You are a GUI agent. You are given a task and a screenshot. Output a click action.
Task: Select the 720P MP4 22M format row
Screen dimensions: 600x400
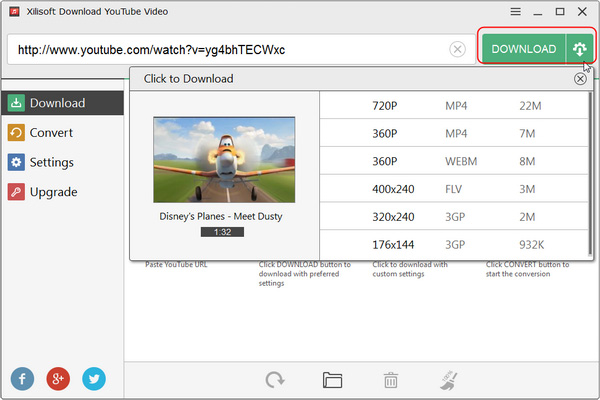tap(454, 105)
